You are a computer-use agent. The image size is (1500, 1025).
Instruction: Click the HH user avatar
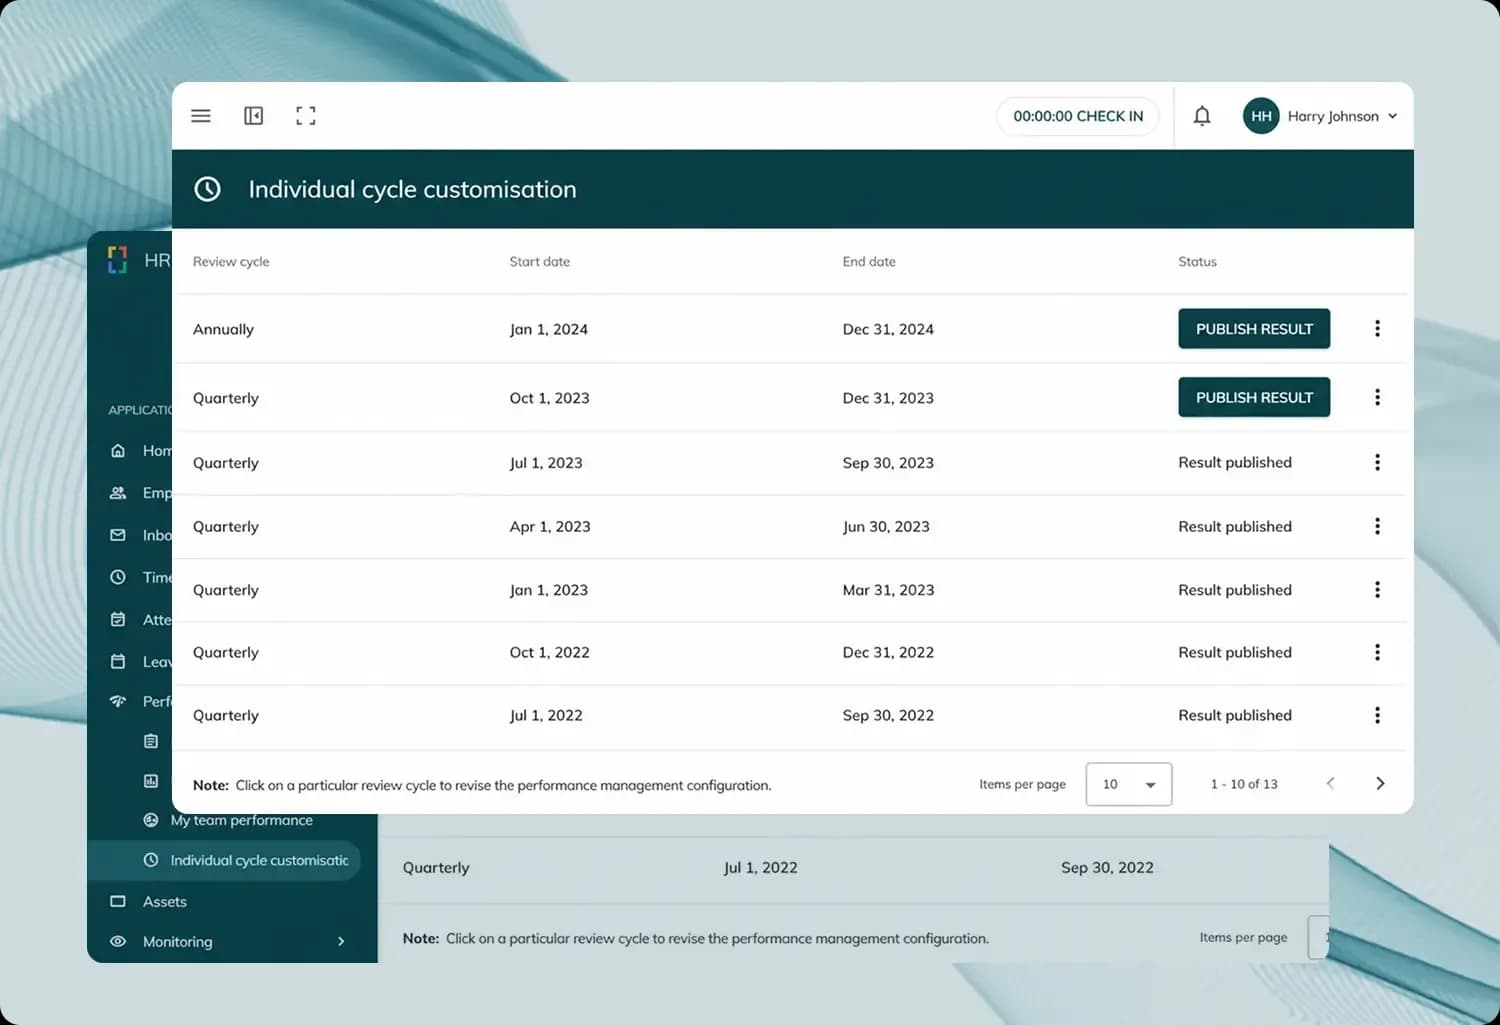point(1261,116)
